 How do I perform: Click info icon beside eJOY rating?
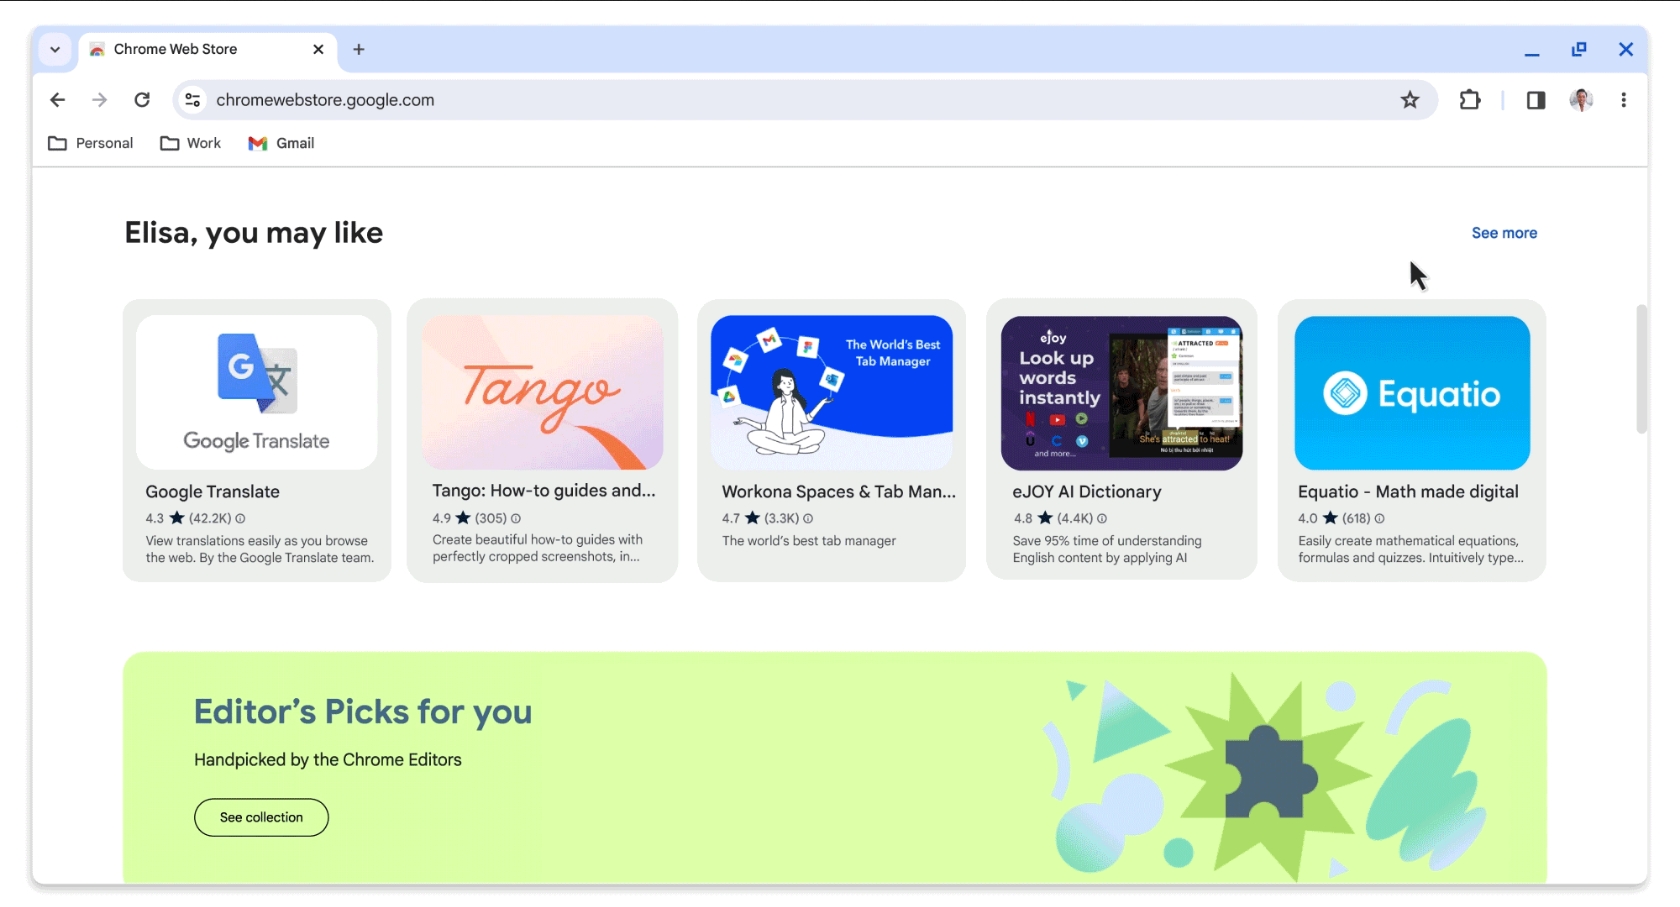[x=1102, y=518]
